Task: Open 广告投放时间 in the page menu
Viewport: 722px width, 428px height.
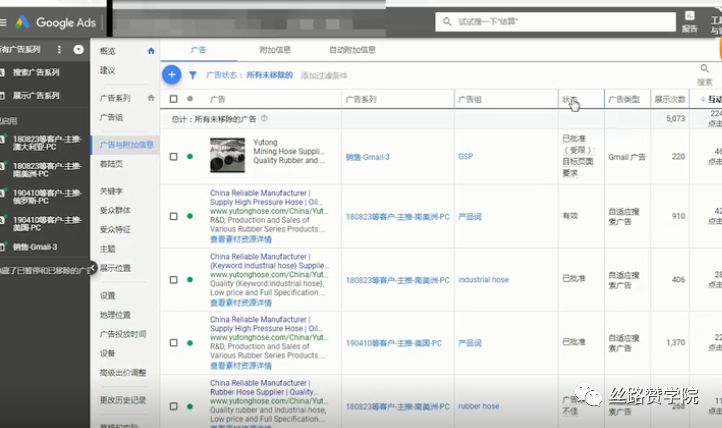Action: pos(122,334)
